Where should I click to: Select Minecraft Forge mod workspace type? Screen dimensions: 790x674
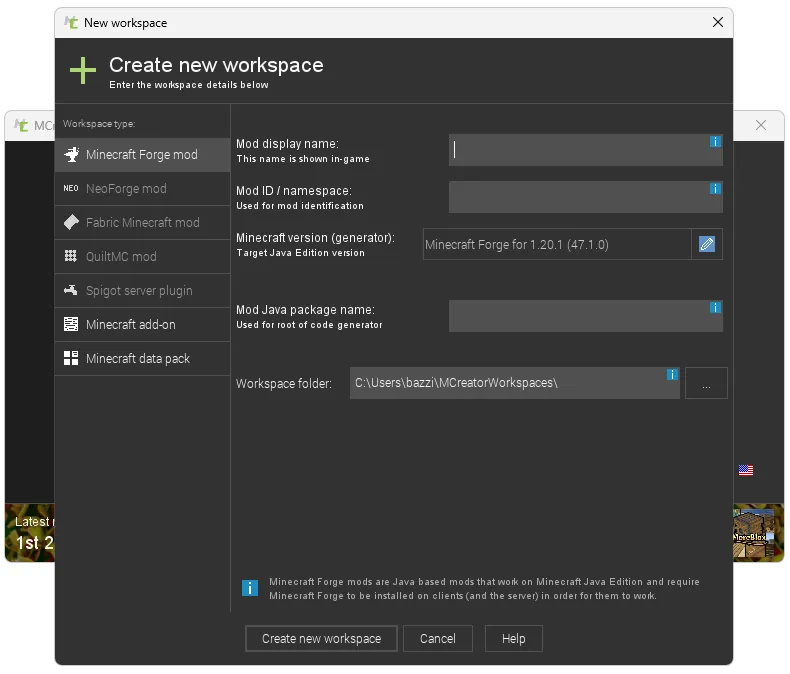point(143,155)
